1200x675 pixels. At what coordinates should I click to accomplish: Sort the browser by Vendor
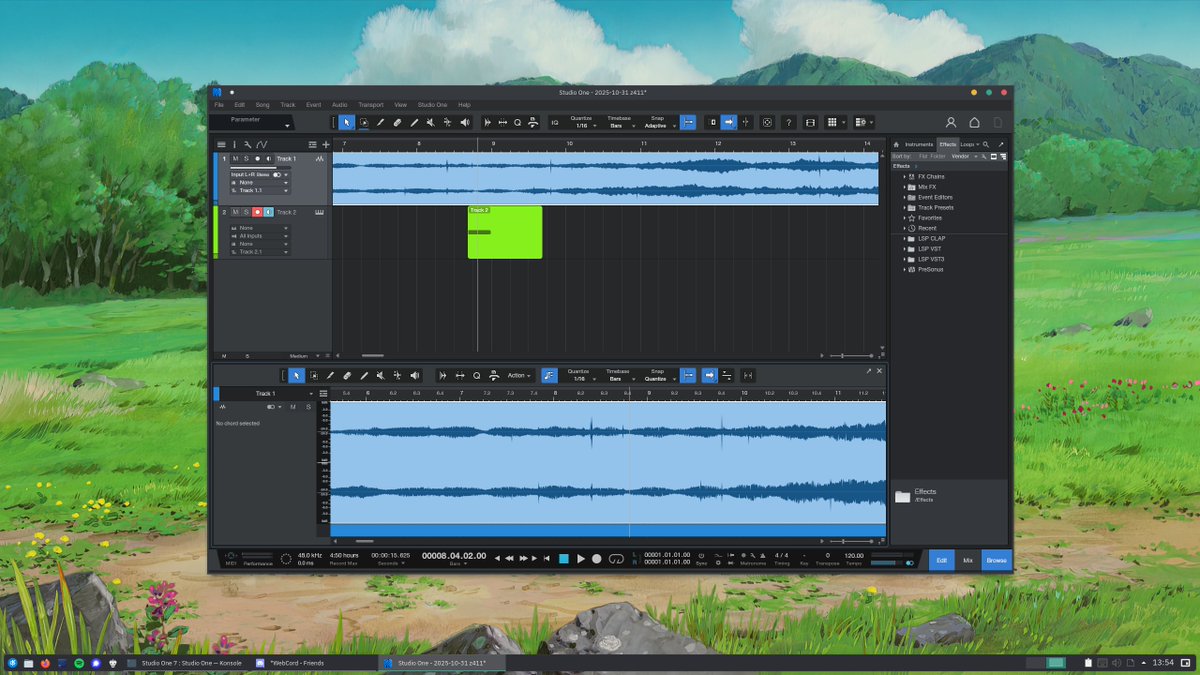pyautogui.click(x=960, y=156)
